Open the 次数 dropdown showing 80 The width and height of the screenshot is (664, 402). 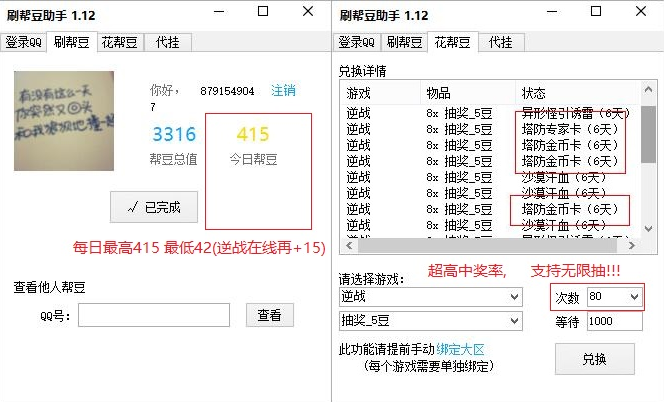(x=613, y=297)
